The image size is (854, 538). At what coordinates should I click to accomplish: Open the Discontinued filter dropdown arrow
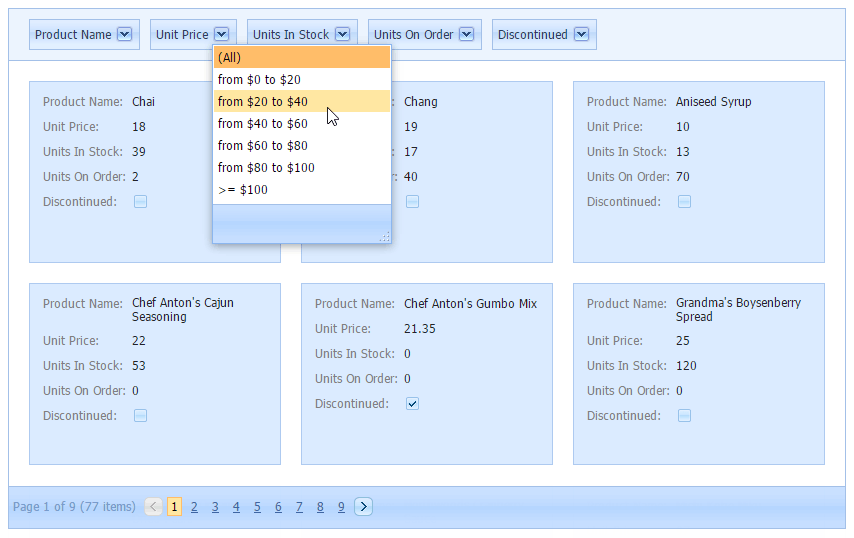581,34
